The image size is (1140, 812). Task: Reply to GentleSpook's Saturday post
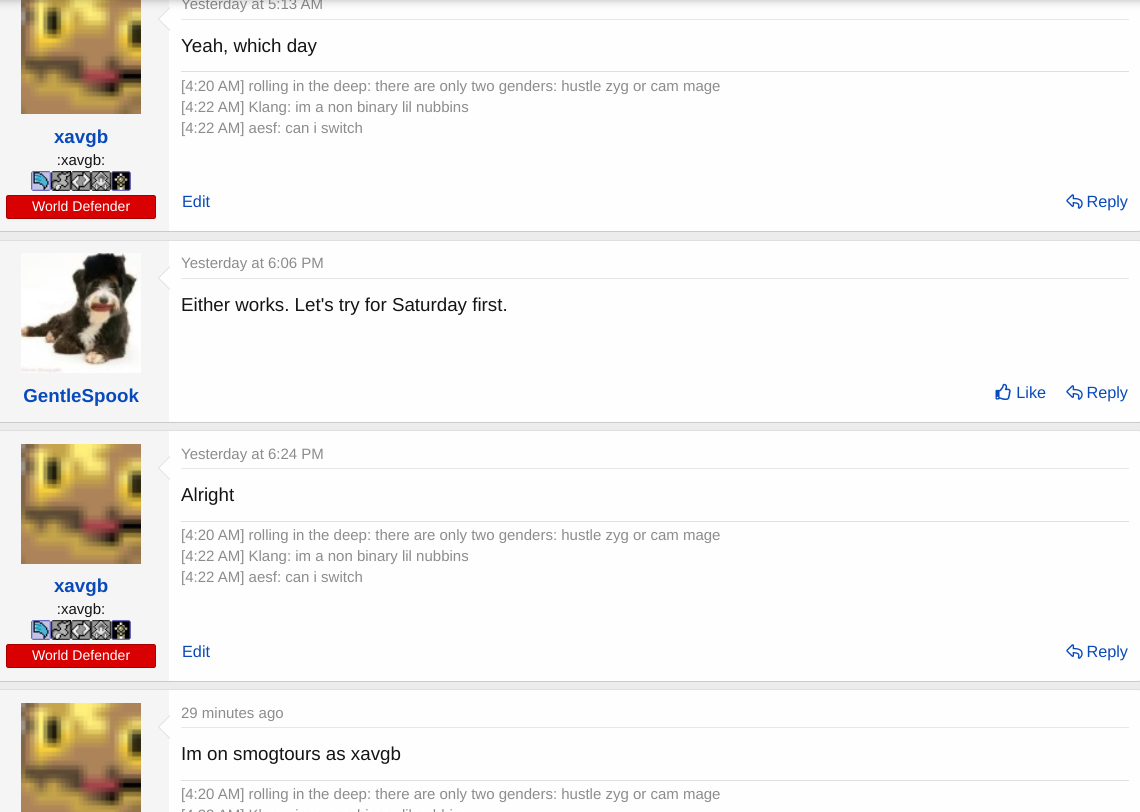tap(1096, 393)
